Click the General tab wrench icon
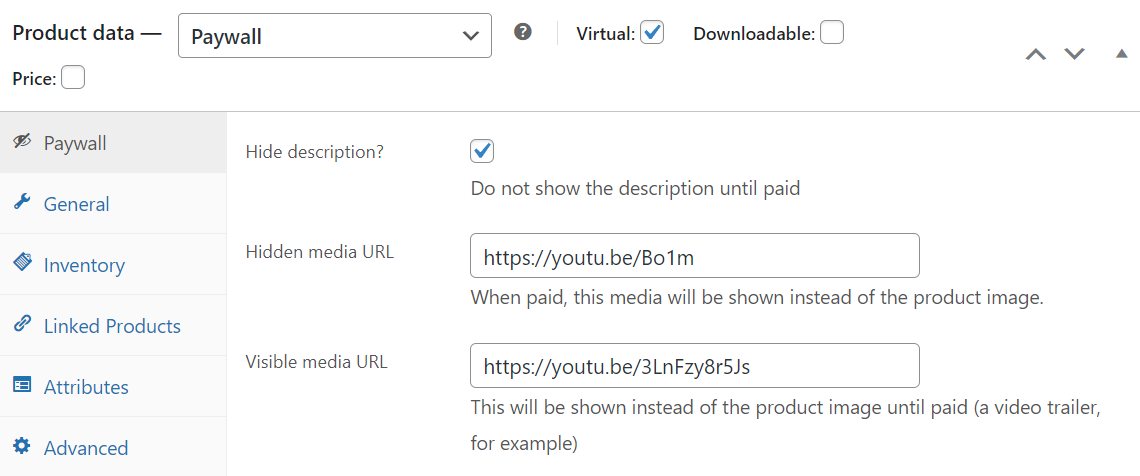 pos(22,203)
